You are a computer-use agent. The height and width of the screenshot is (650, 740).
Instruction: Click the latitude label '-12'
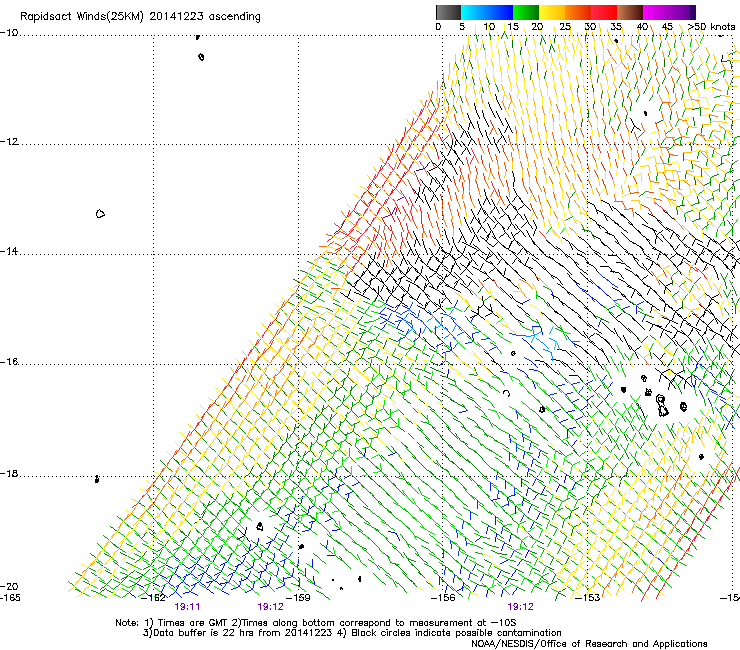point(9,142)
